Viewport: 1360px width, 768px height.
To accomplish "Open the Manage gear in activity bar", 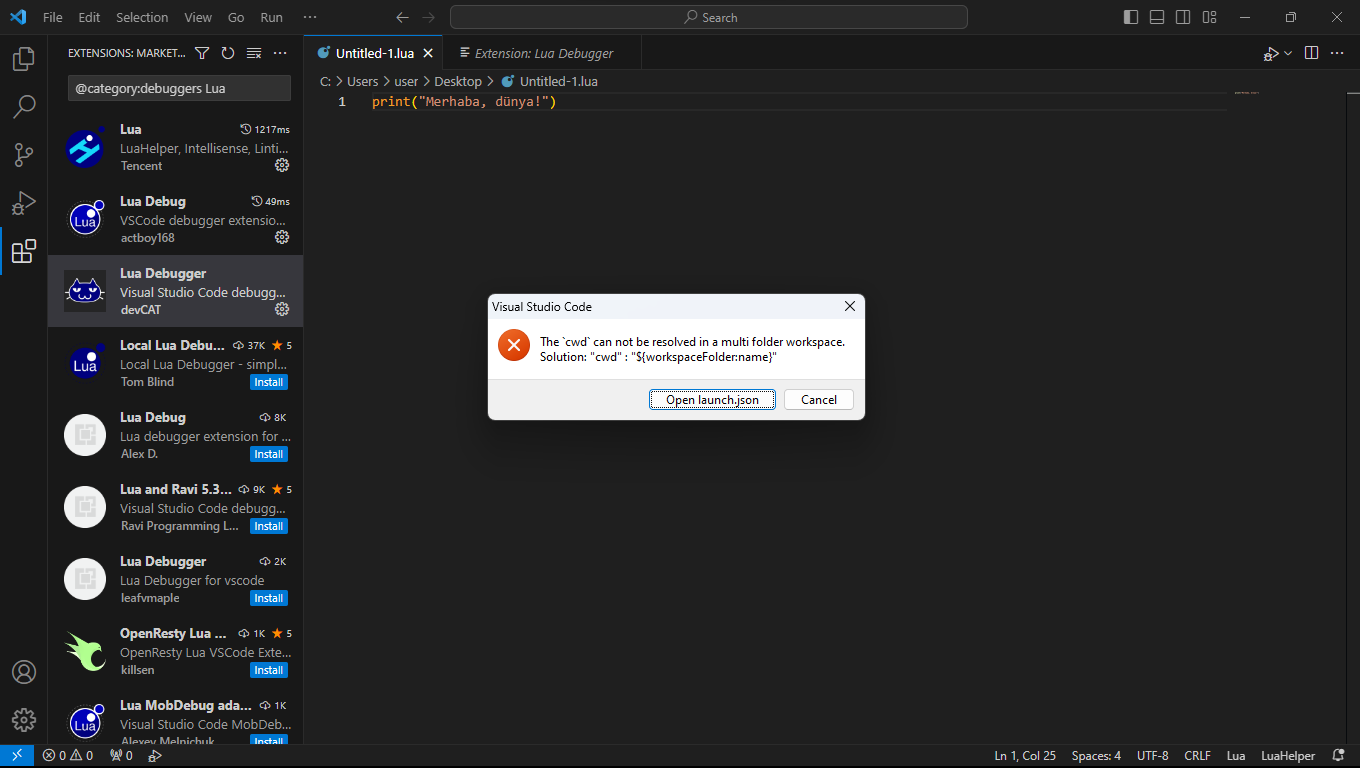I will (x=24, y=720).
